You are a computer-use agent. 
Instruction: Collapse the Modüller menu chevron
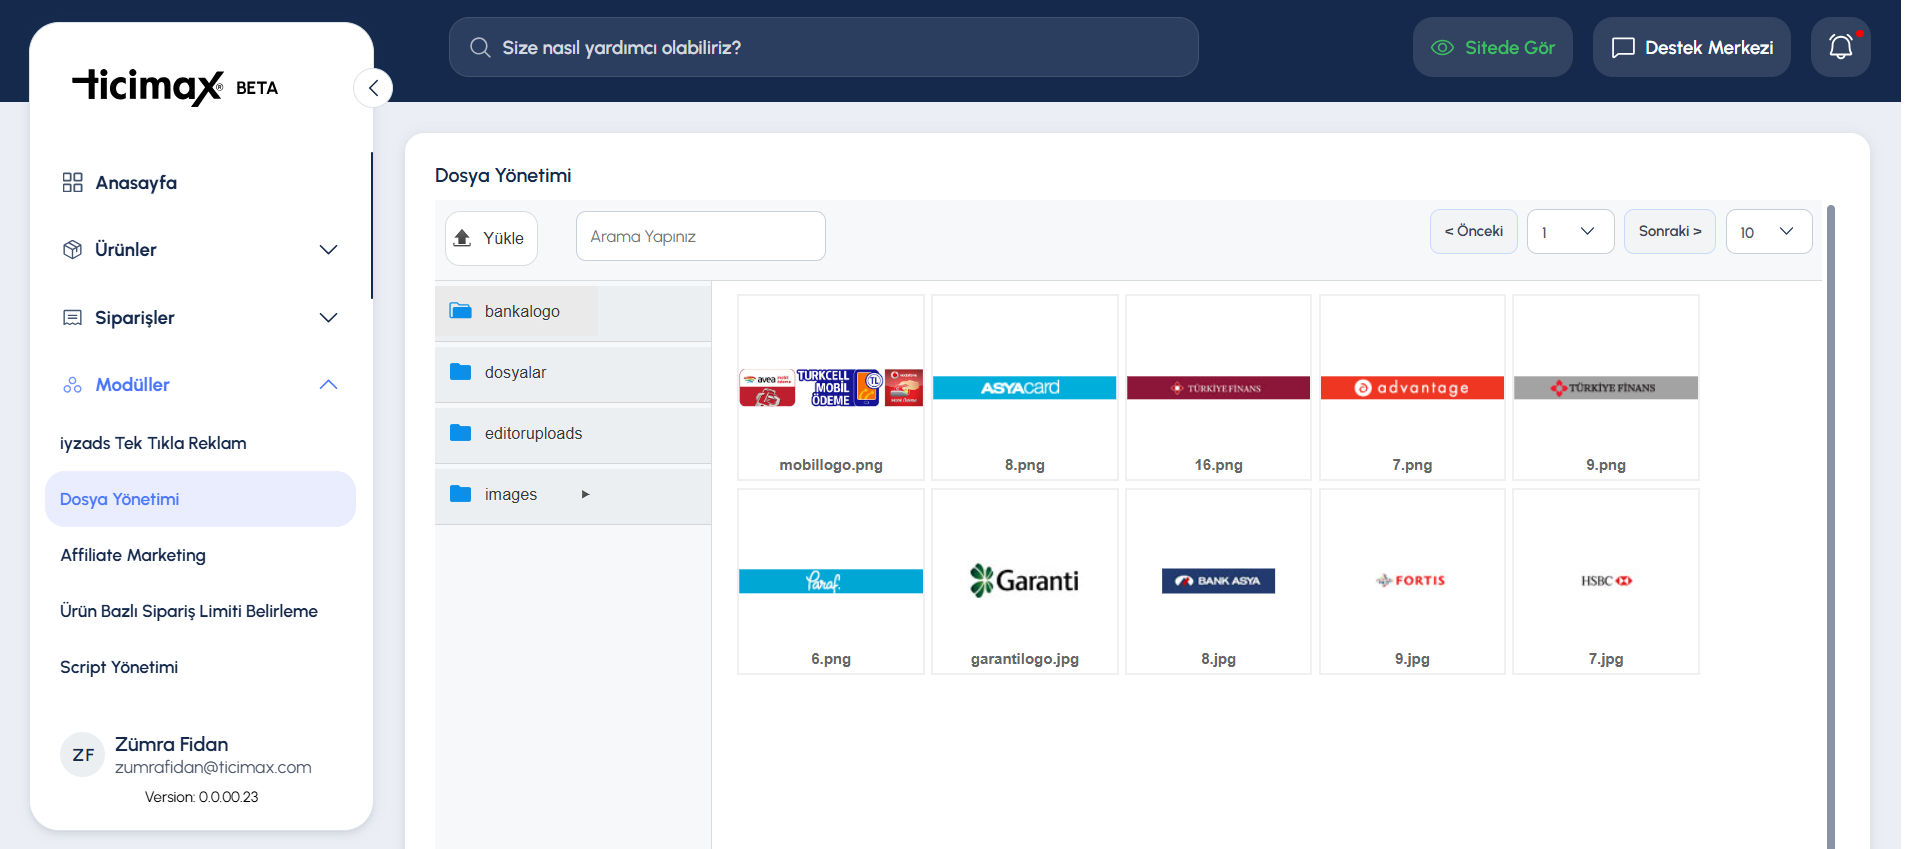coord(328,385)
